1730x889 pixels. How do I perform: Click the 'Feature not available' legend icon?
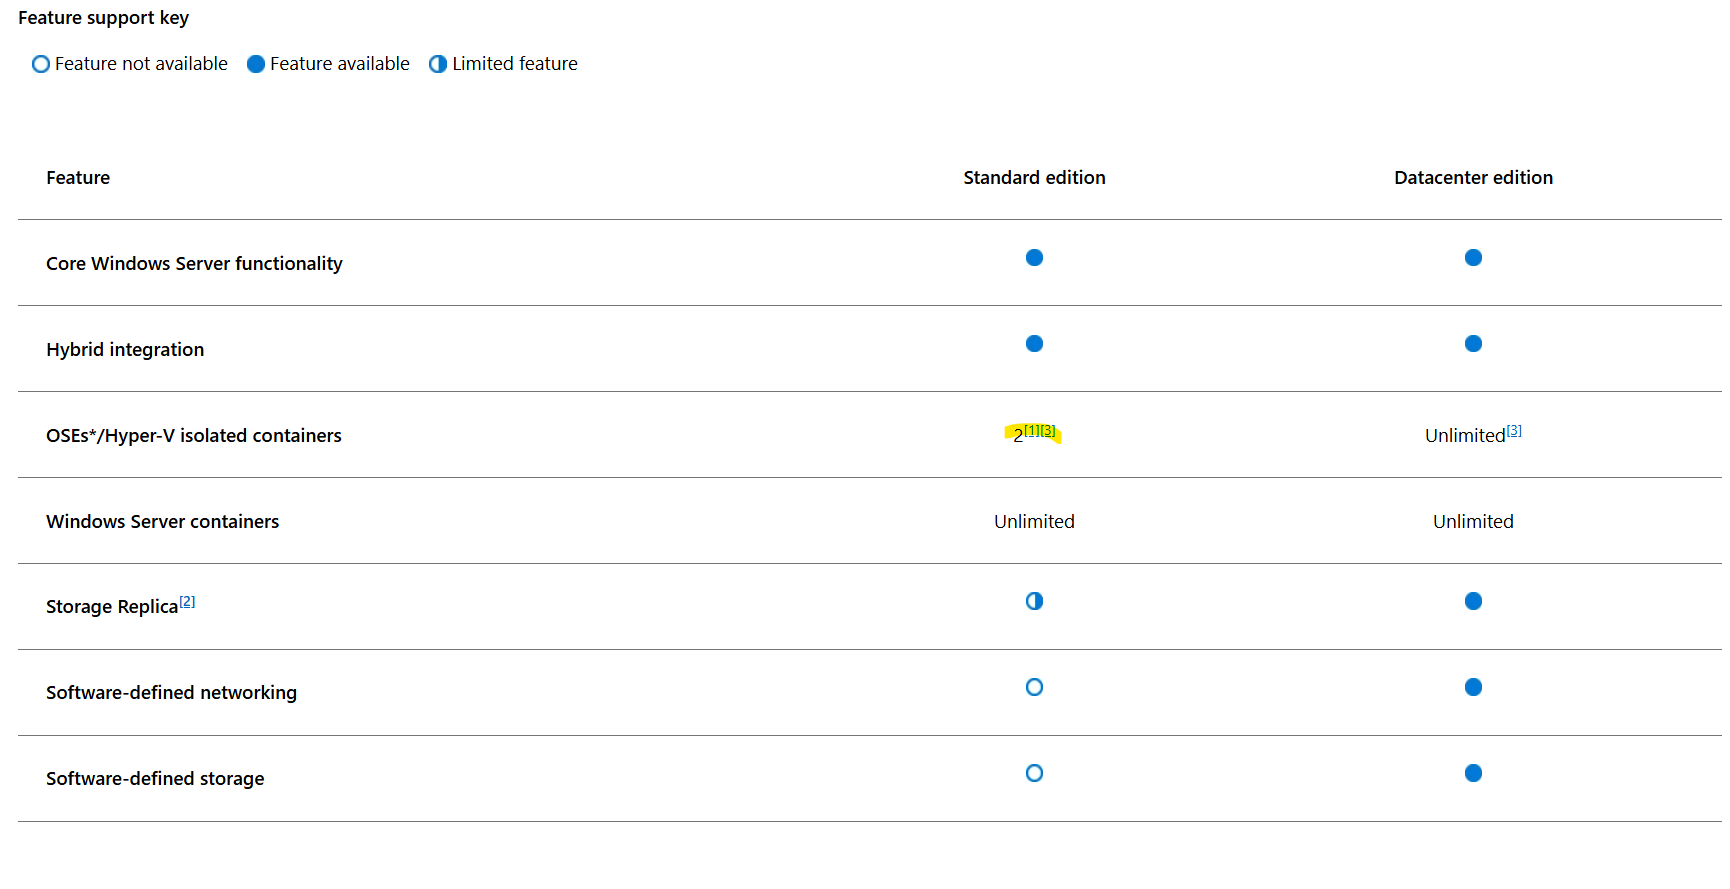point(41,64)
